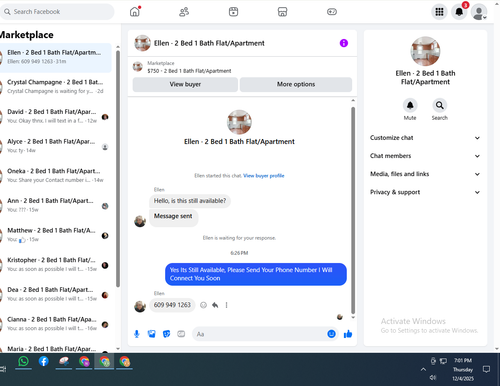
Task: Click listing photo in right info panel
Action: [x=425, y=51]
